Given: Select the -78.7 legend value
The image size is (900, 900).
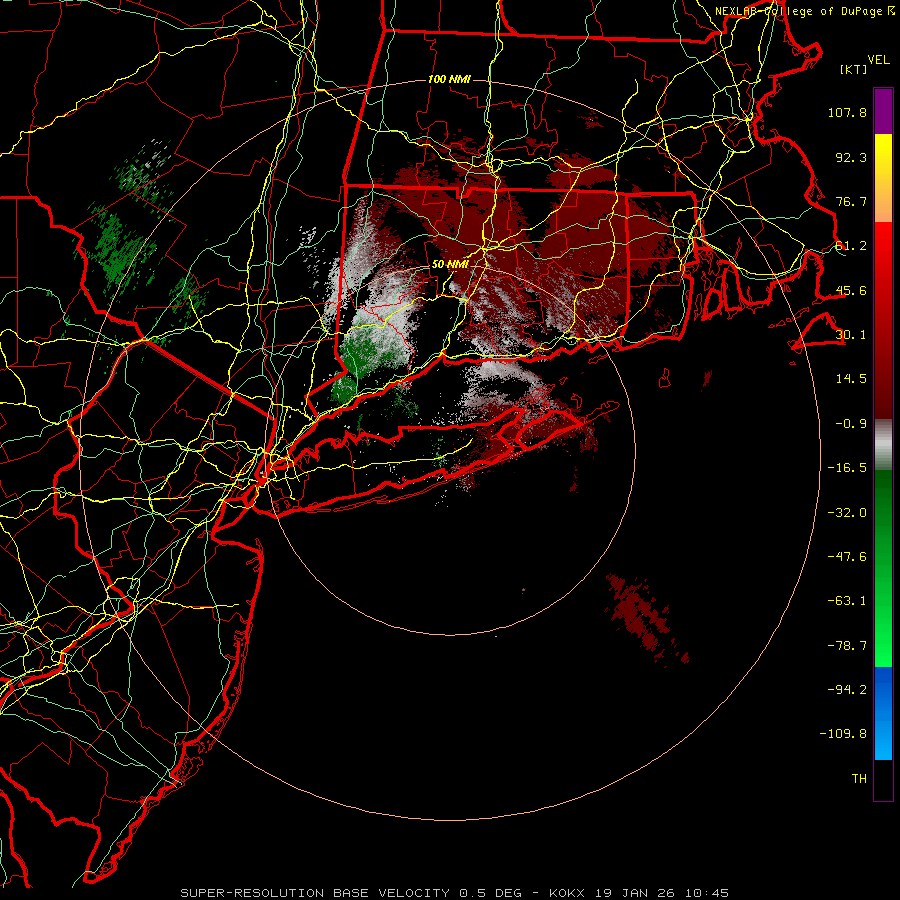Looking at the screenshot, I should [x=847, y=646].
